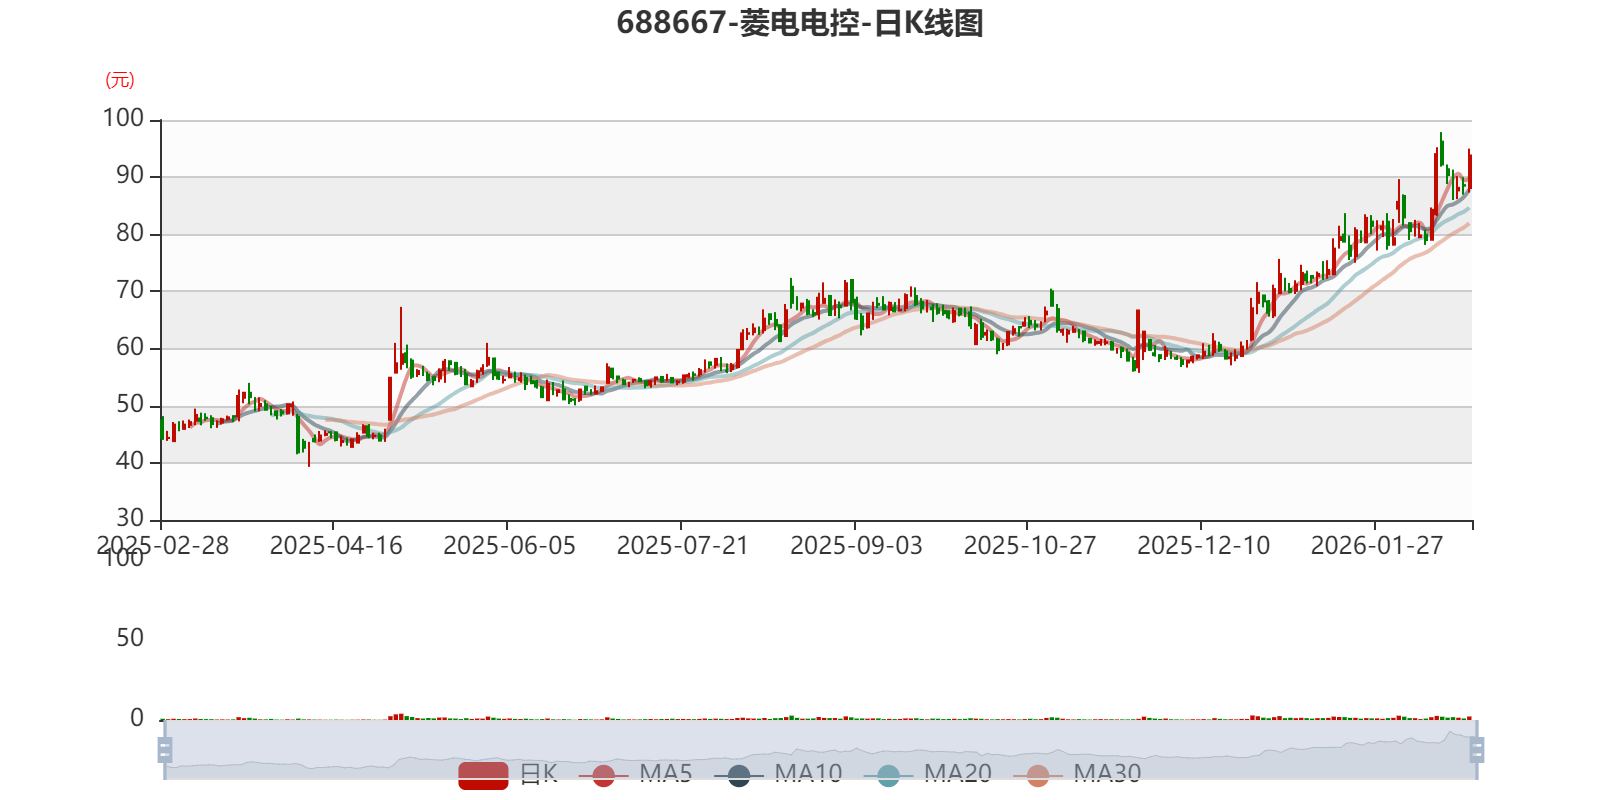The height and width of the screenshot is (800, 1600).
Task: Toggle the MA10 dark circle legend marker
Action: coord(739,775)
